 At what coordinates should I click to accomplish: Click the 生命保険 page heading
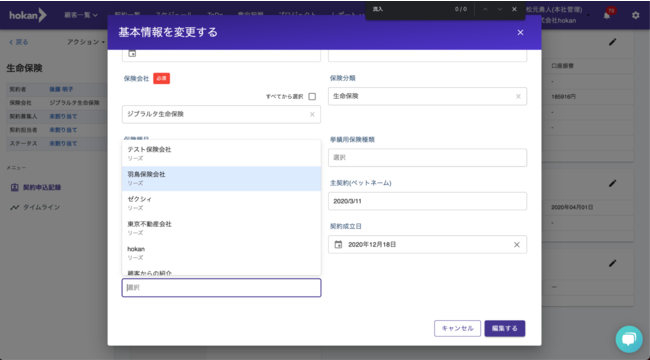[24, 68]
